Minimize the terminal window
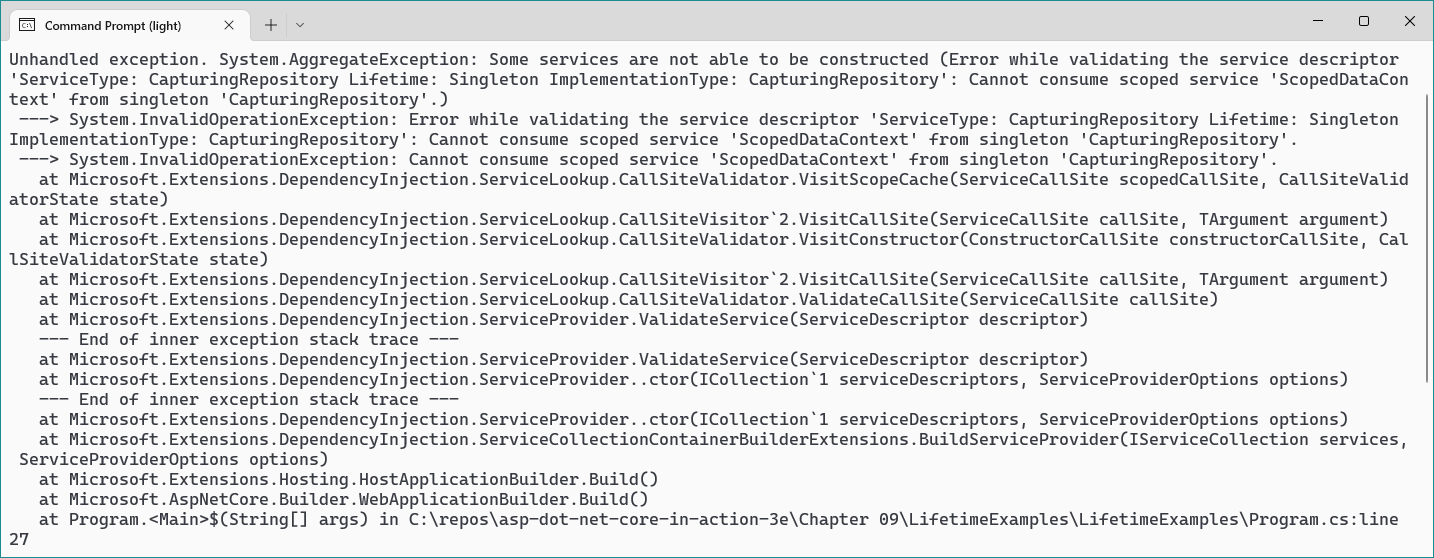Screen dimensions: 1434x558 (1317, 21)
